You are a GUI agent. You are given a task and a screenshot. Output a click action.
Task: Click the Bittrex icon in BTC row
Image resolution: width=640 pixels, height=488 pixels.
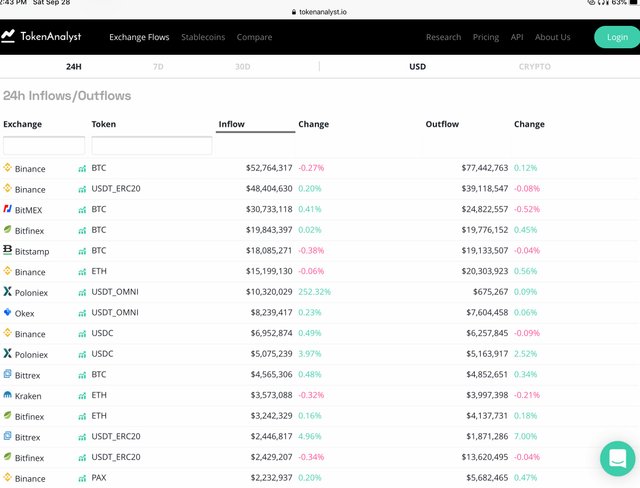tap(8, 375)
